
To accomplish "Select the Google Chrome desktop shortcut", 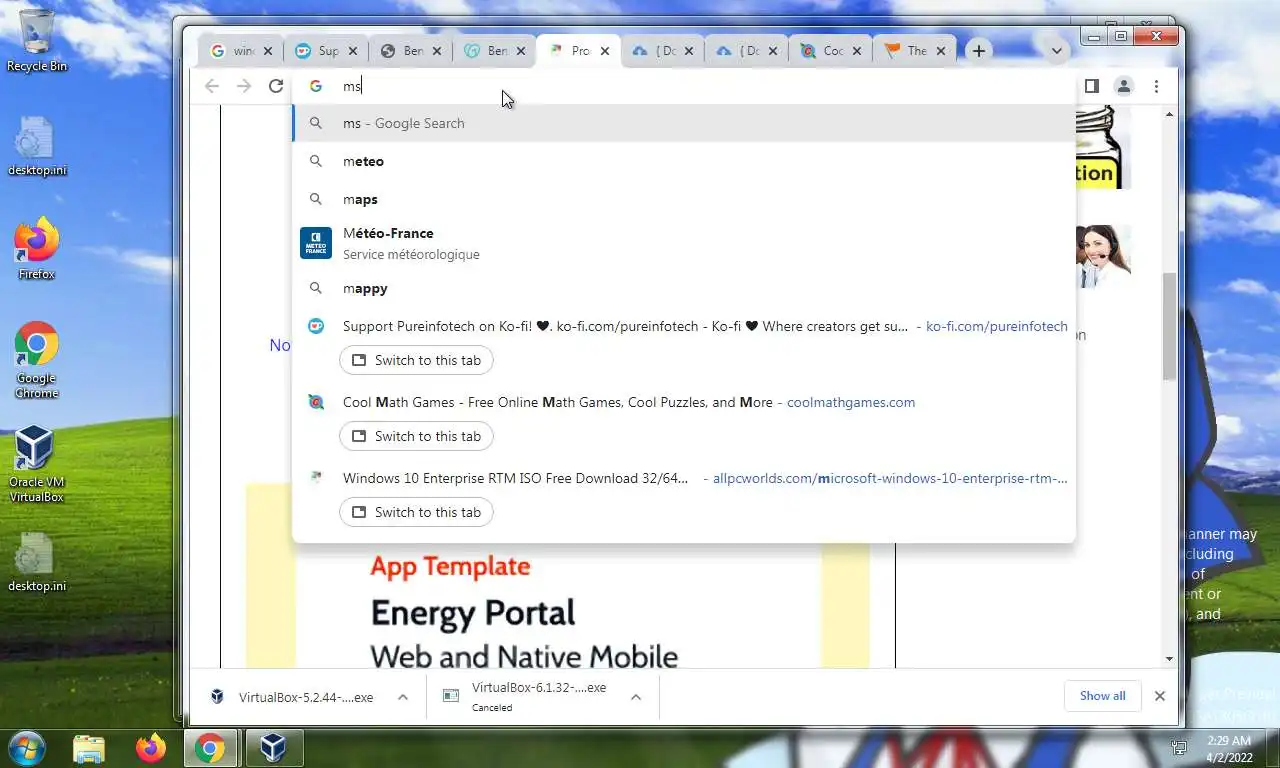I will click(37, 360).
